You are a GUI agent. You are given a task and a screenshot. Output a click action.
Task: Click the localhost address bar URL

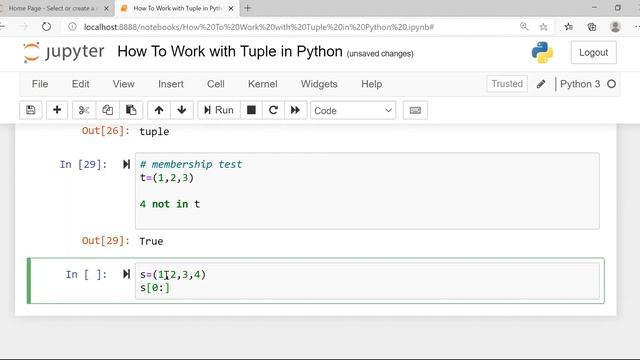coord(259,27)
